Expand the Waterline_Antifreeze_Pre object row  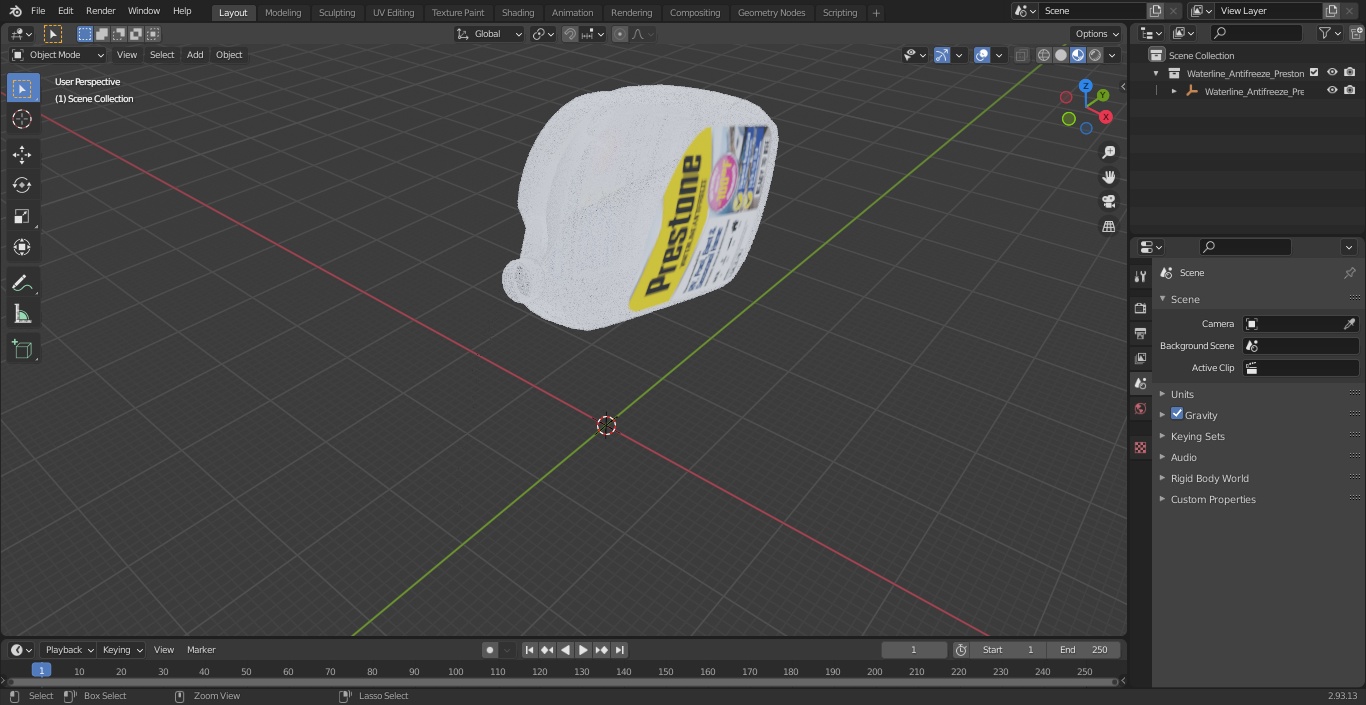coord(1174,91)
